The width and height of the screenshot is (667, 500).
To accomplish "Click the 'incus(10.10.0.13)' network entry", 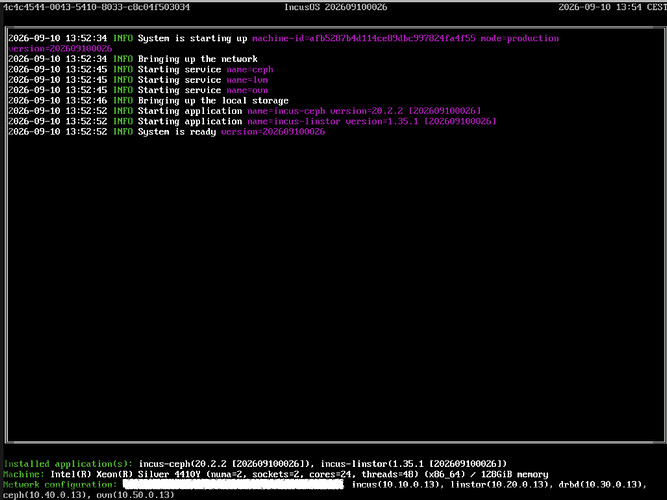I will click(x=396, y=485).
